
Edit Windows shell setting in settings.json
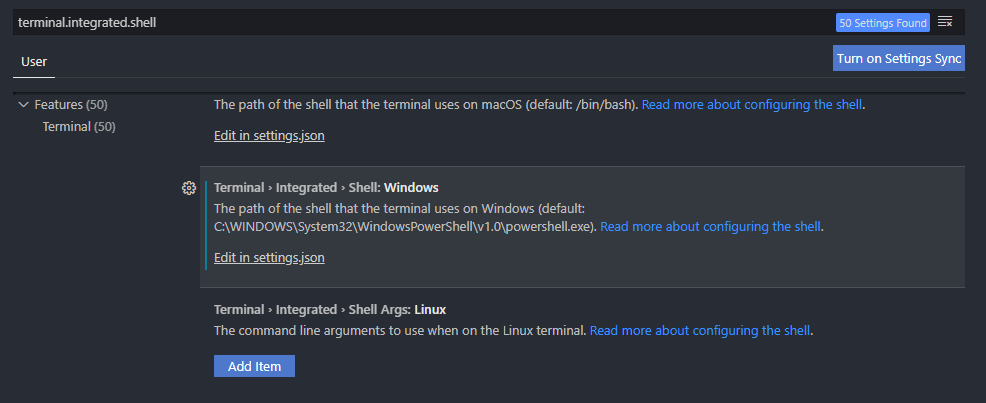(x=269, y=257)
